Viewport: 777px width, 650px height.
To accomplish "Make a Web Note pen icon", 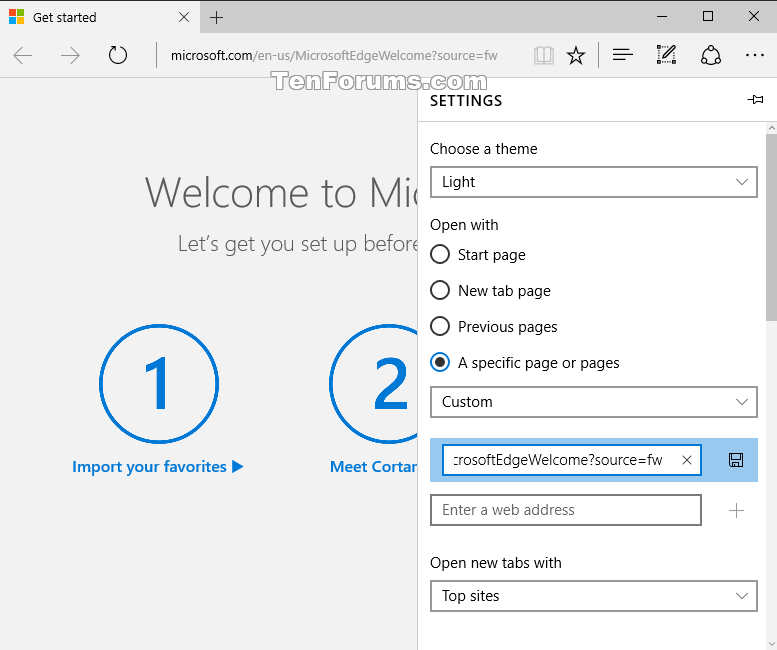I will tap(666, 54).
